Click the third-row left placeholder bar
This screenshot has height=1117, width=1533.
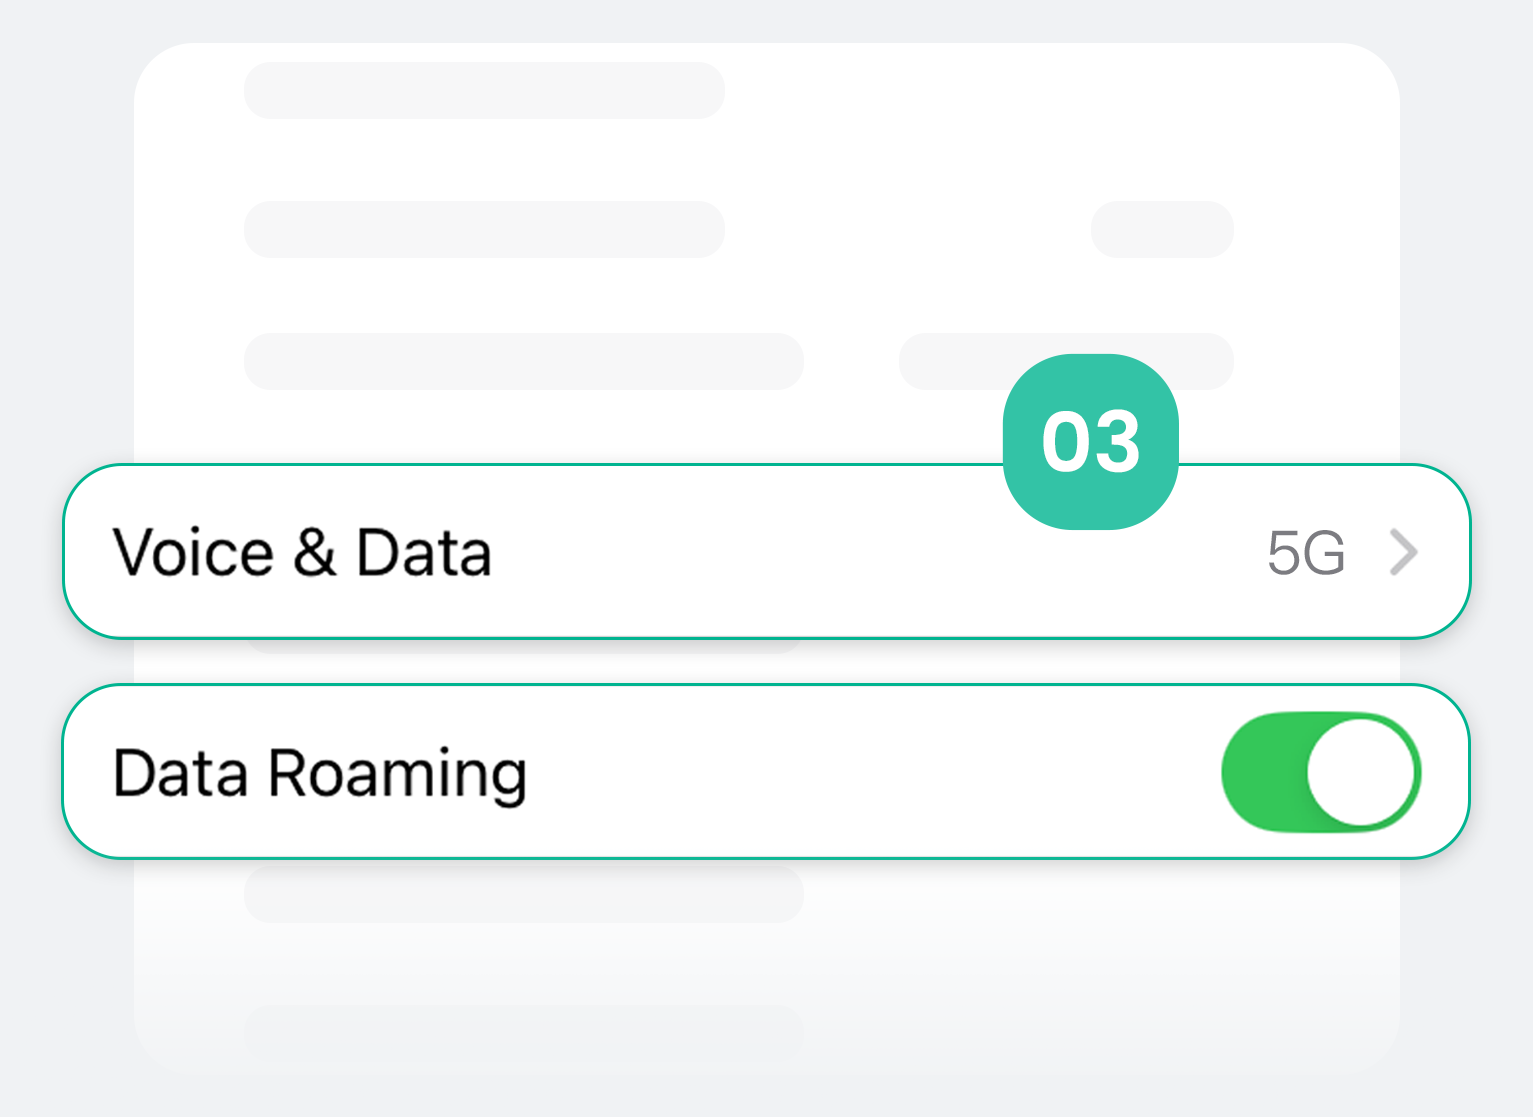point(524,361)
